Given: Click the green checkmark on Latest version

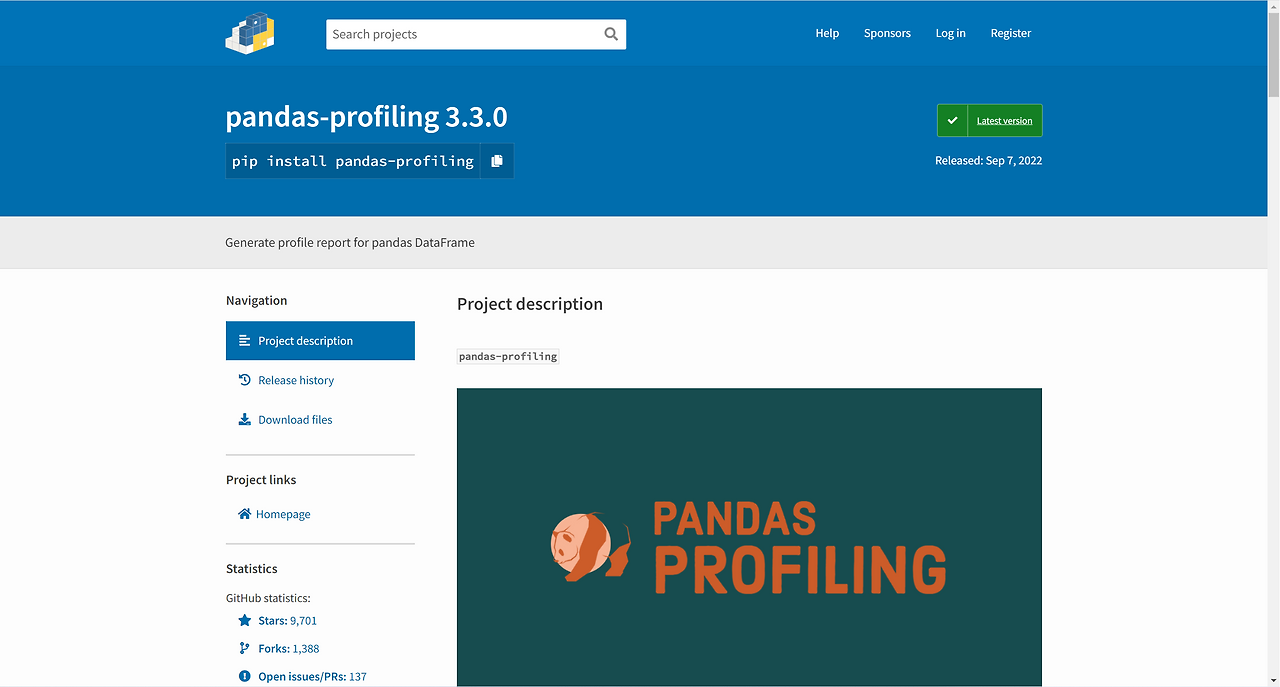Looking at the screenshot, I should (953, 121).
